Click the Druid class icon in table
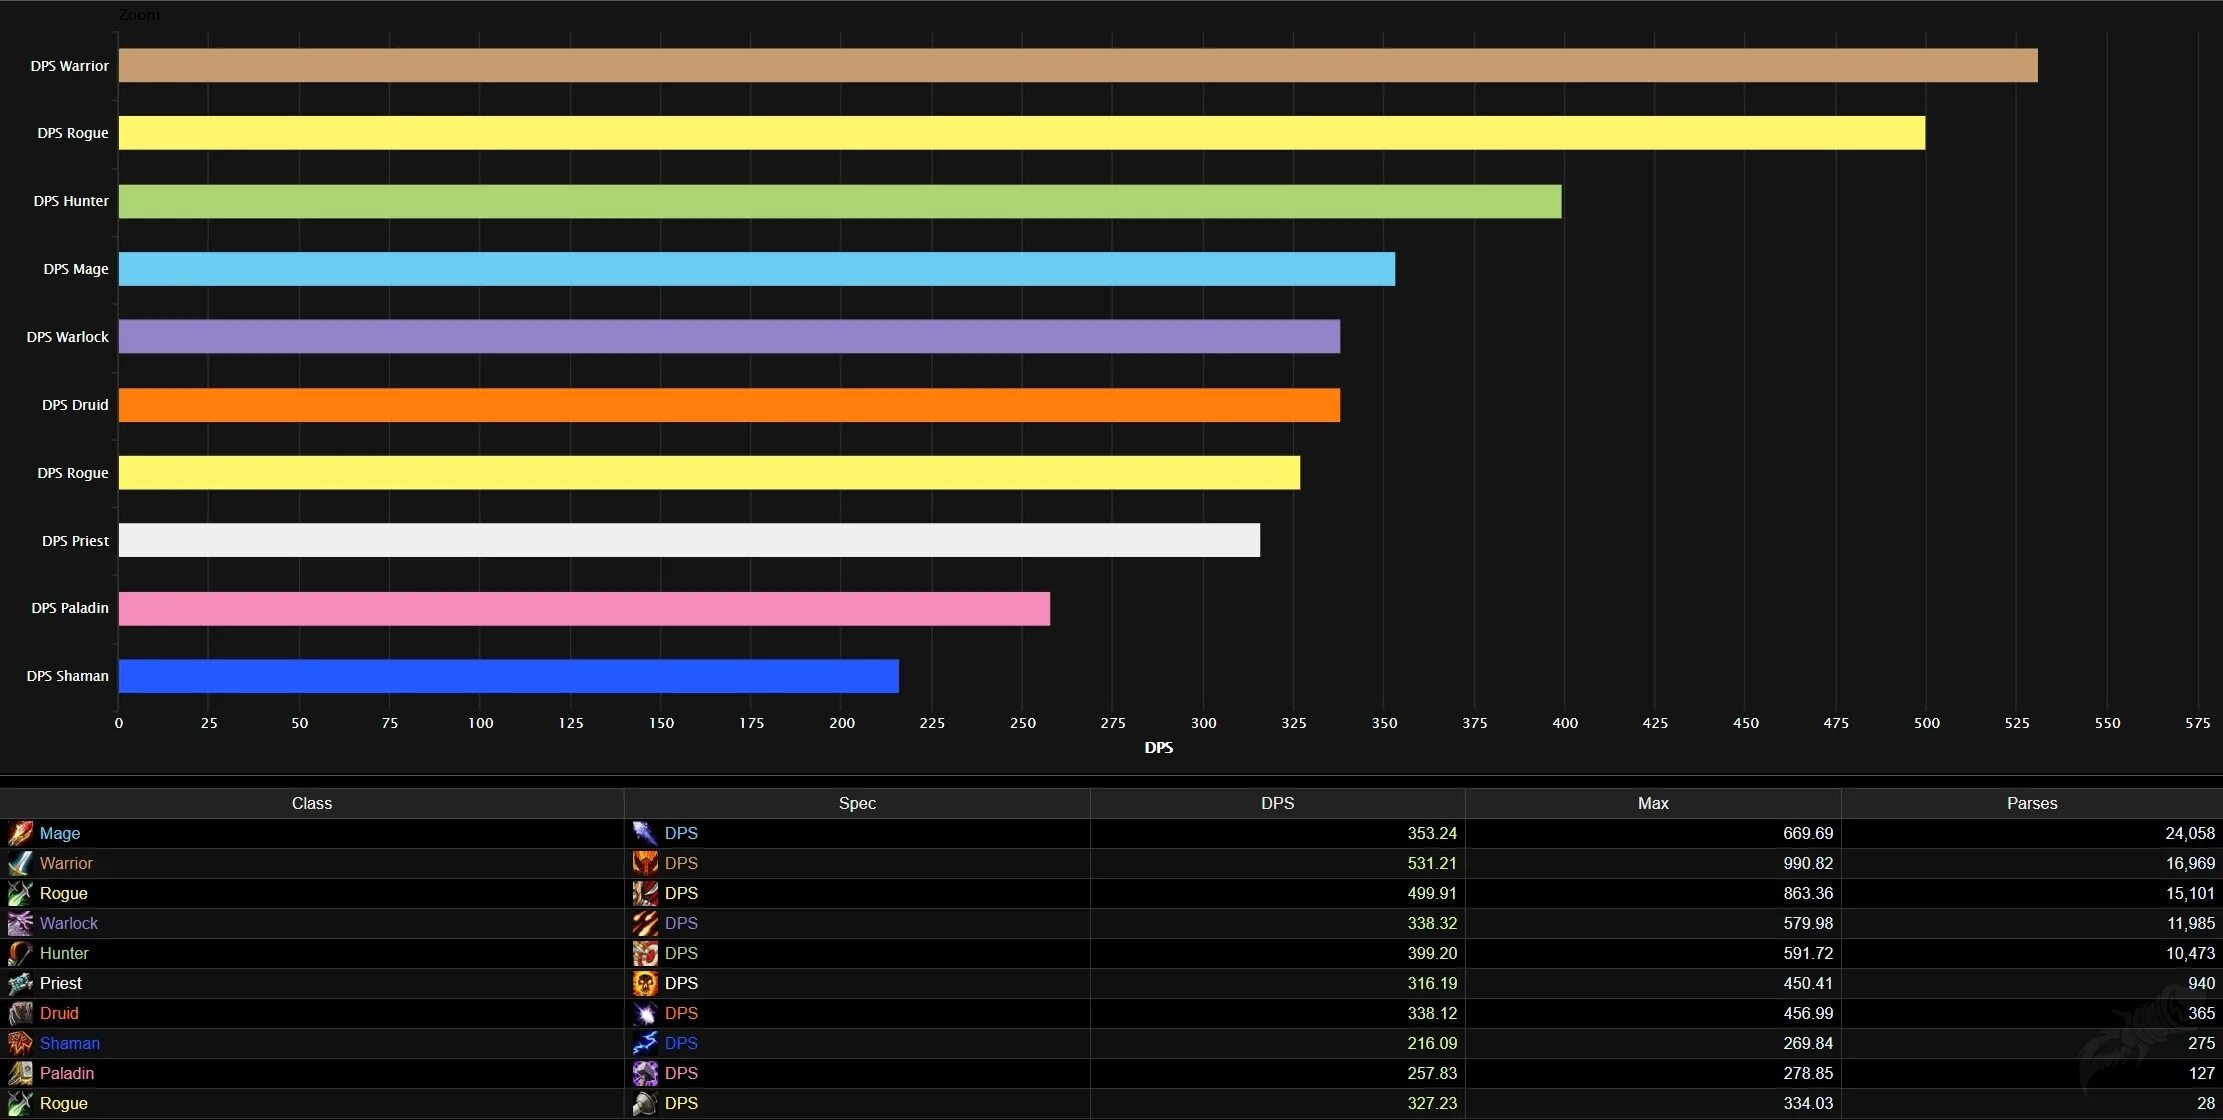This screenshot has height=1120, width=2223. (20, 1013)
